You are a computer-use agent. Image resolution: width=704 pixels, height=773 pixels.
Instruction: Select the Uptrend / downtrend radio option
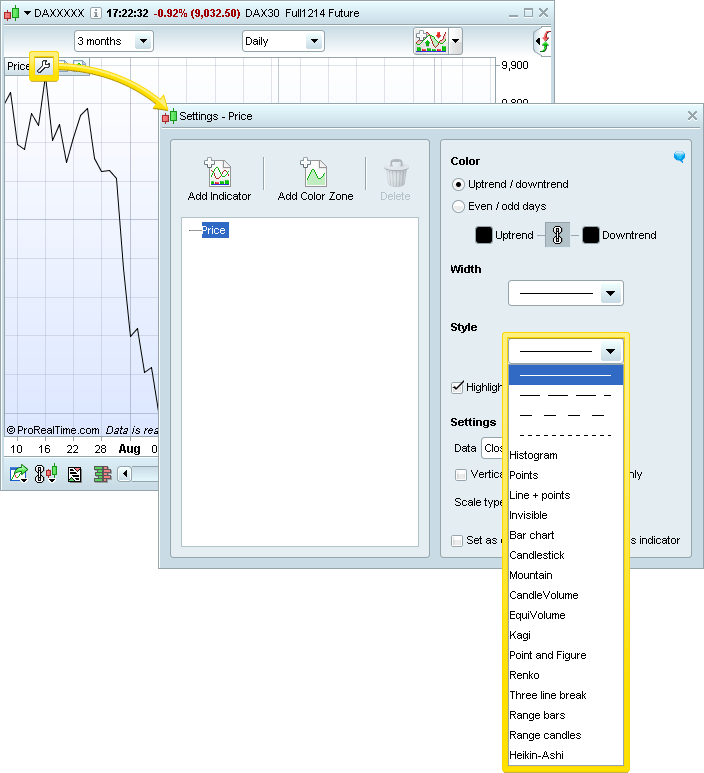(x=459, y=184)
